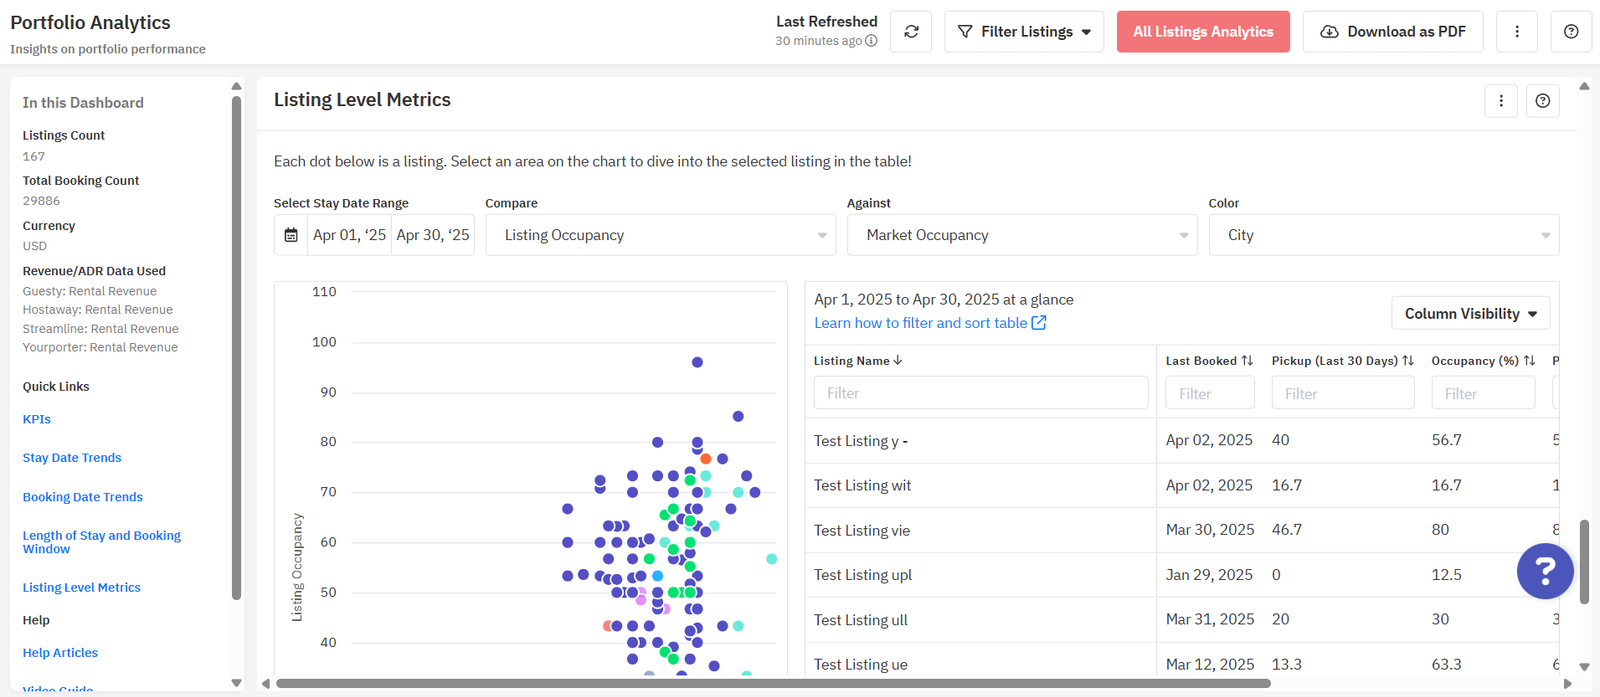Click the 56.7 occupancy cell
The width and height of the screenshot is (1600, 697).
[x=1446, y=440]
